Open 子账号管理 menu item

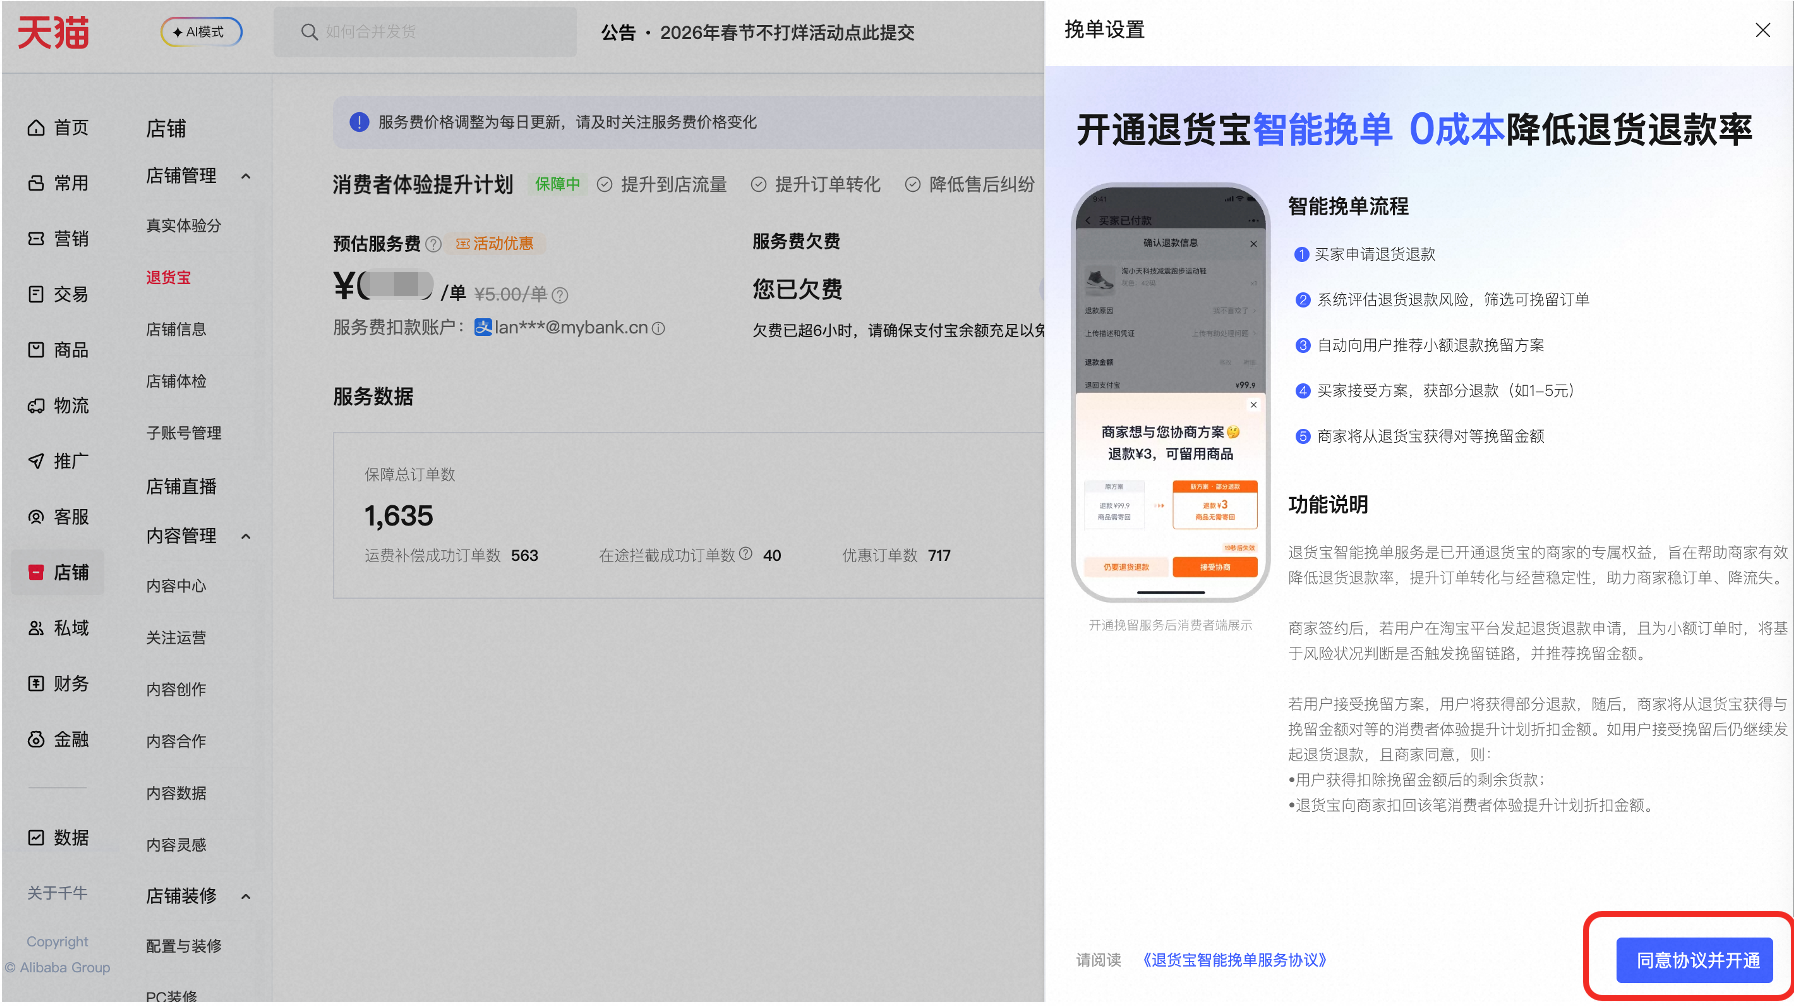tap(184, 433)
